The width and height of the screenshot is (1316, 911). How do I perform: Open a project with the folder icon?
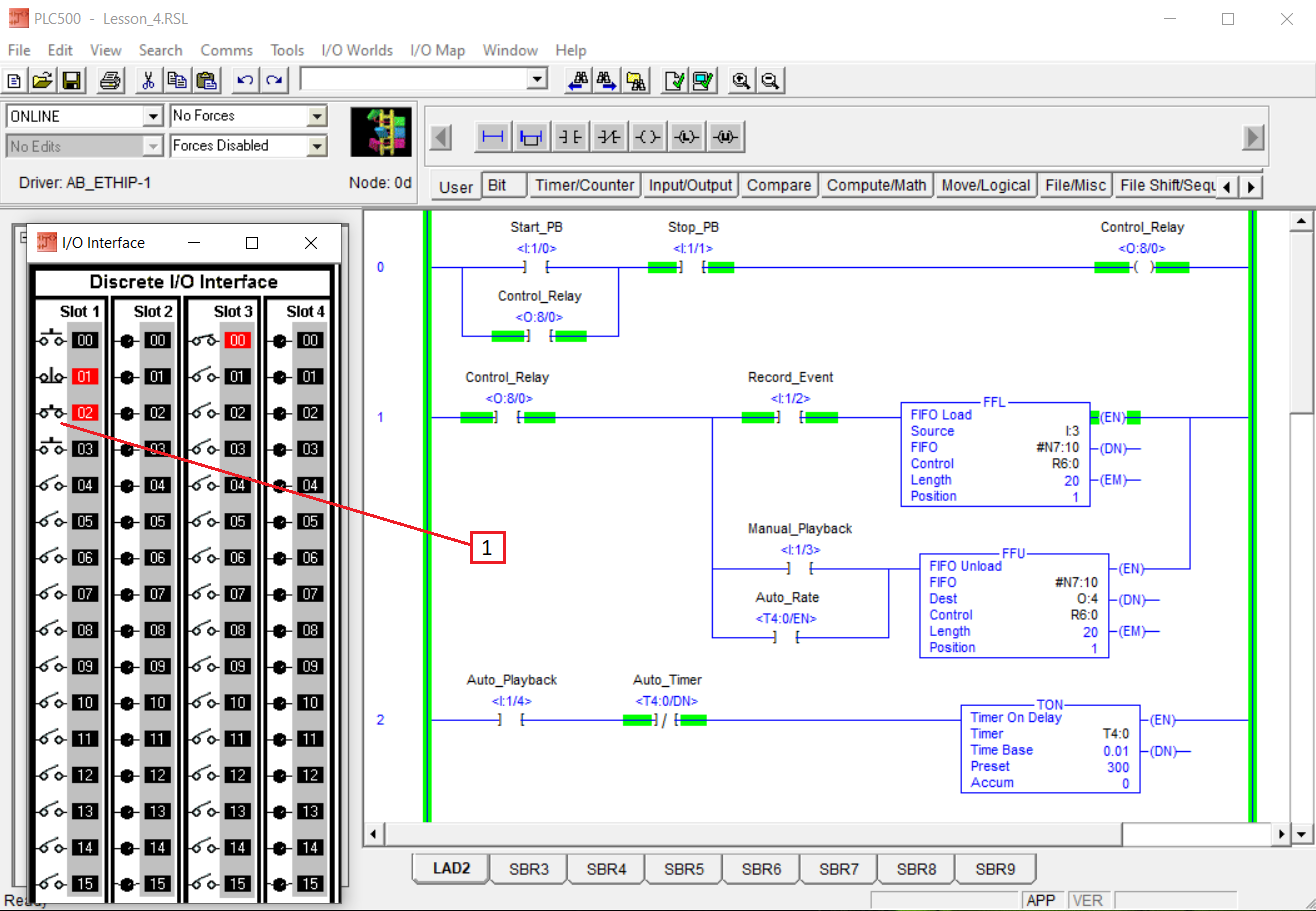tap(42, 81)
